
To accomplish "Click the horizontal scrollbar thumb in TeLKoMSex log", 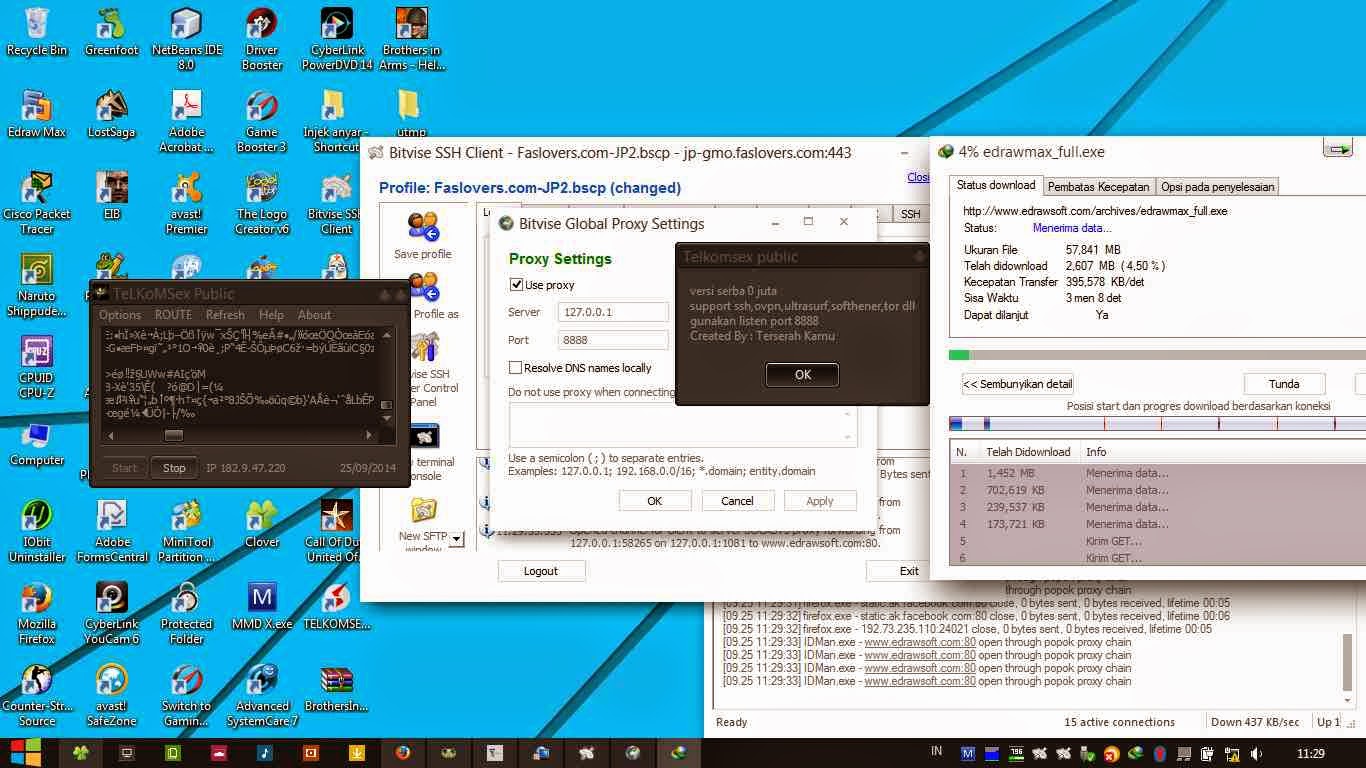I will [174, 435].
